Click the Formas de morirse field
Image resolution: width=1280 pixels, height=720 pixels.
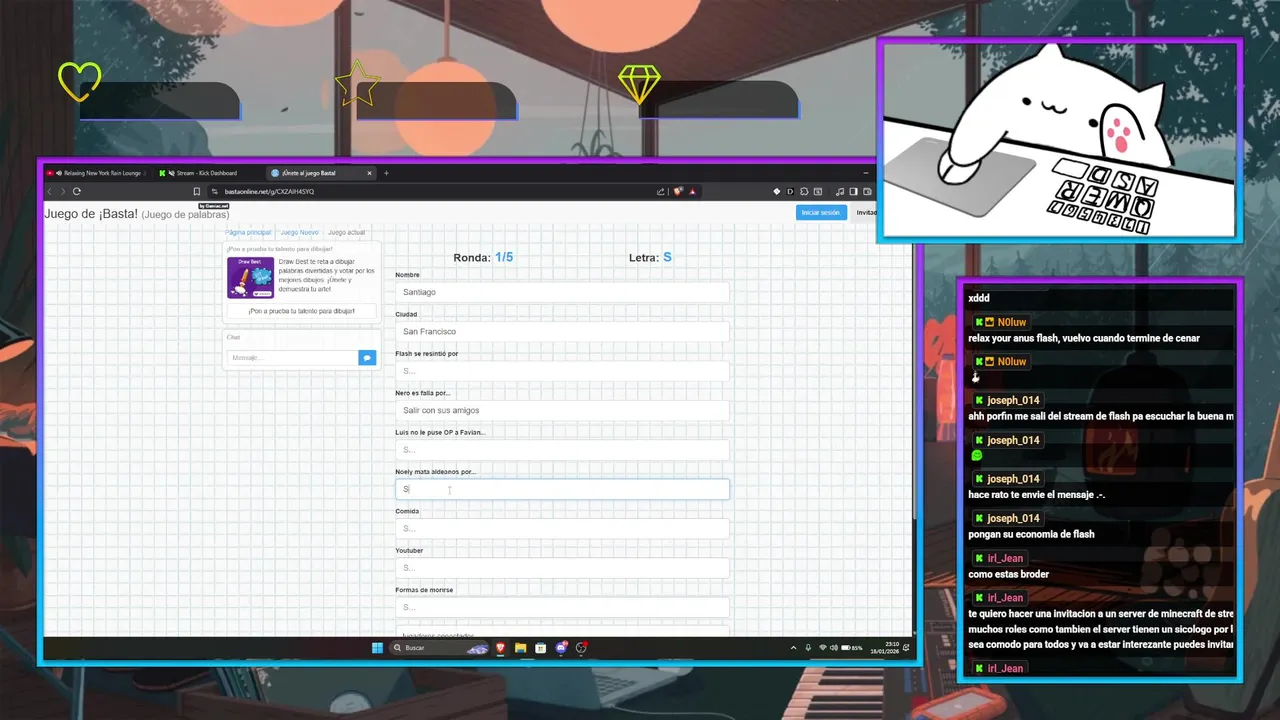point(562,607)
